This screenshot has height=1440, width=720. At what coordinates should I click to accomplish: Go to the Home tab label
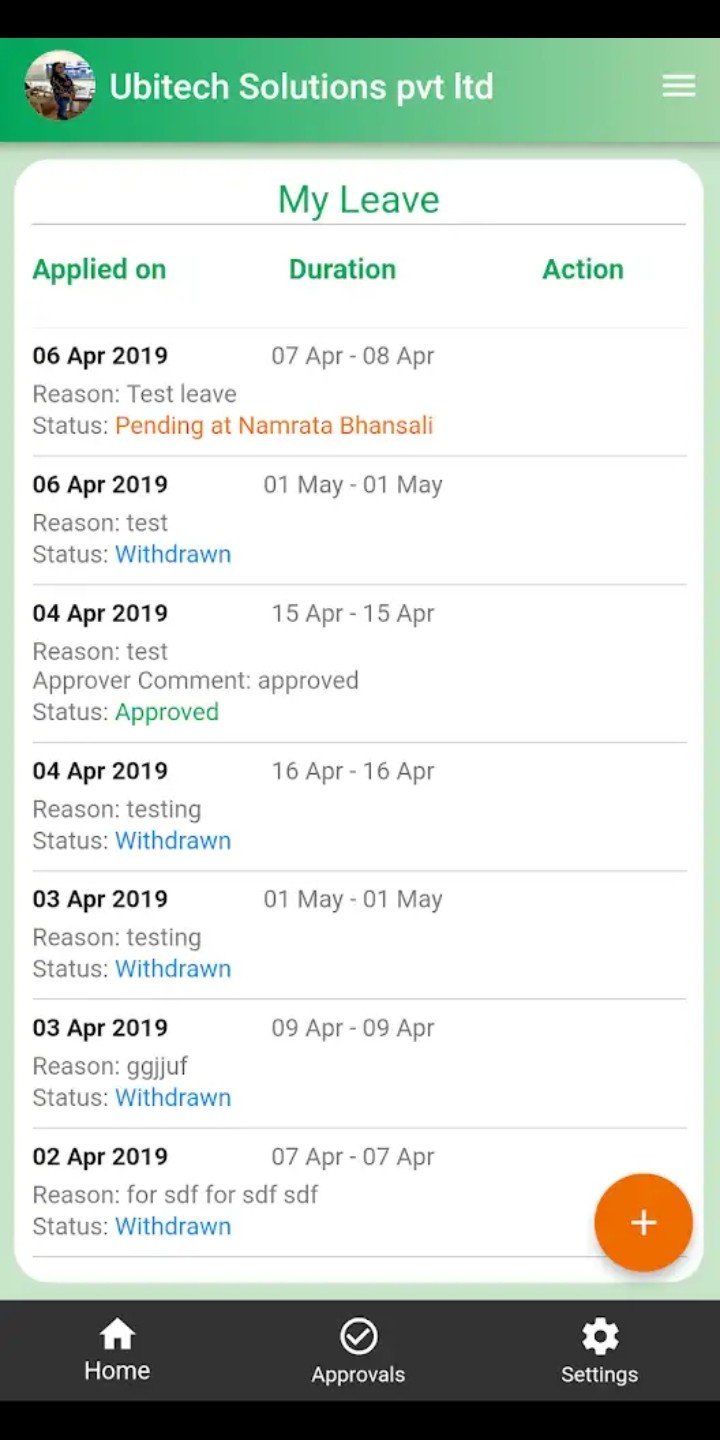(117, 1371)
